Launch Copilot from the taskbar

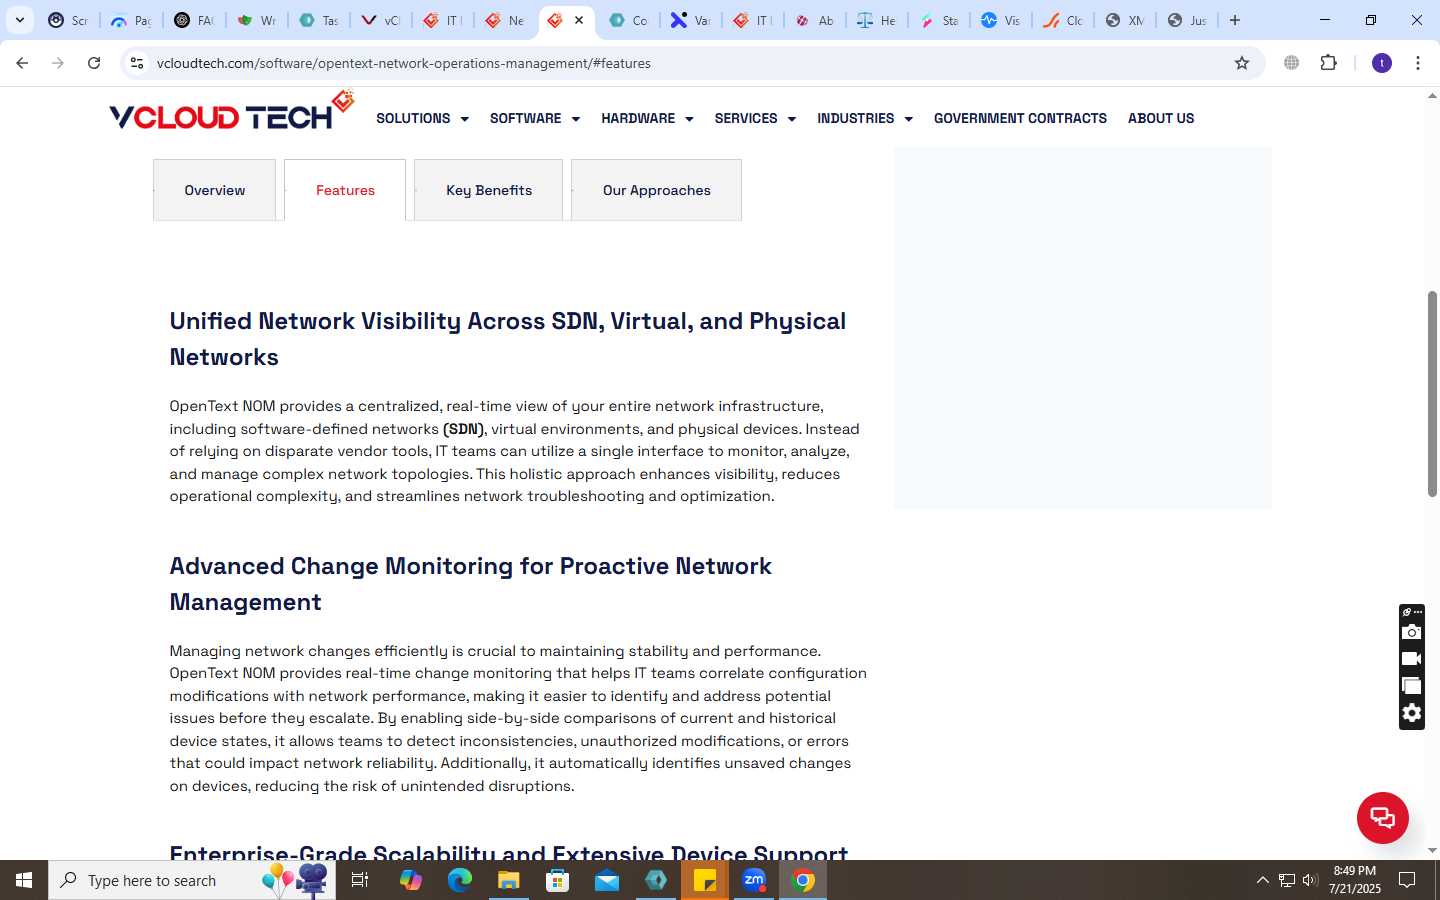410,880
